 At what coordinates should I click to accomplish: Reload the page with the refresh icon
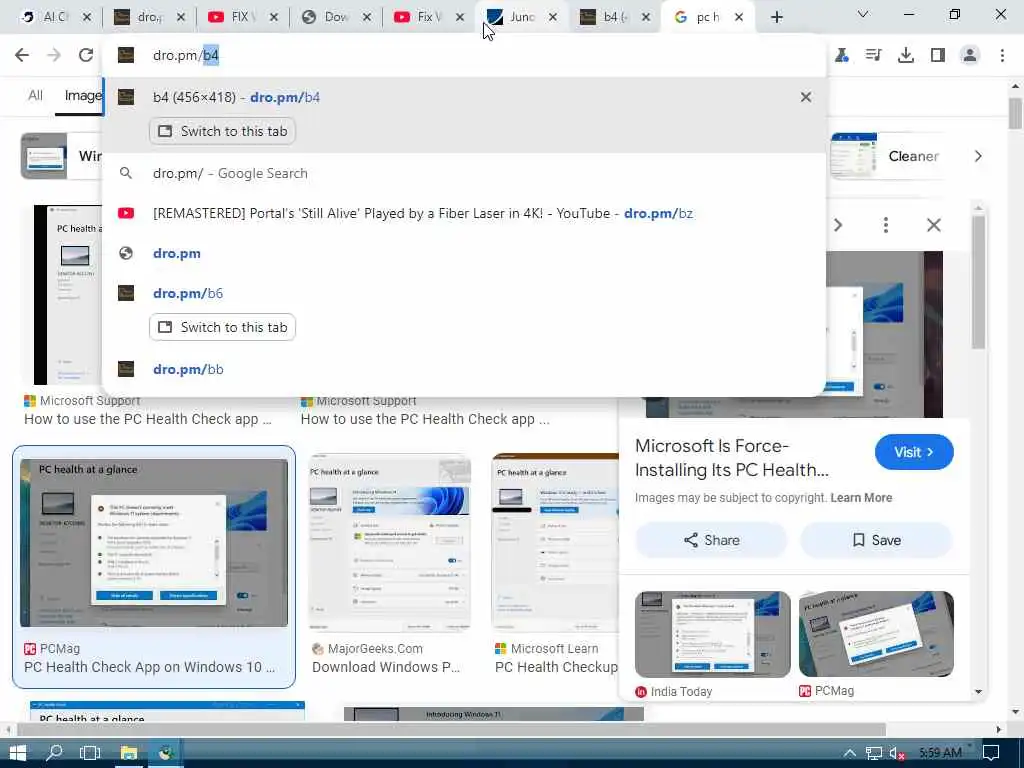(x=86, y=56)
